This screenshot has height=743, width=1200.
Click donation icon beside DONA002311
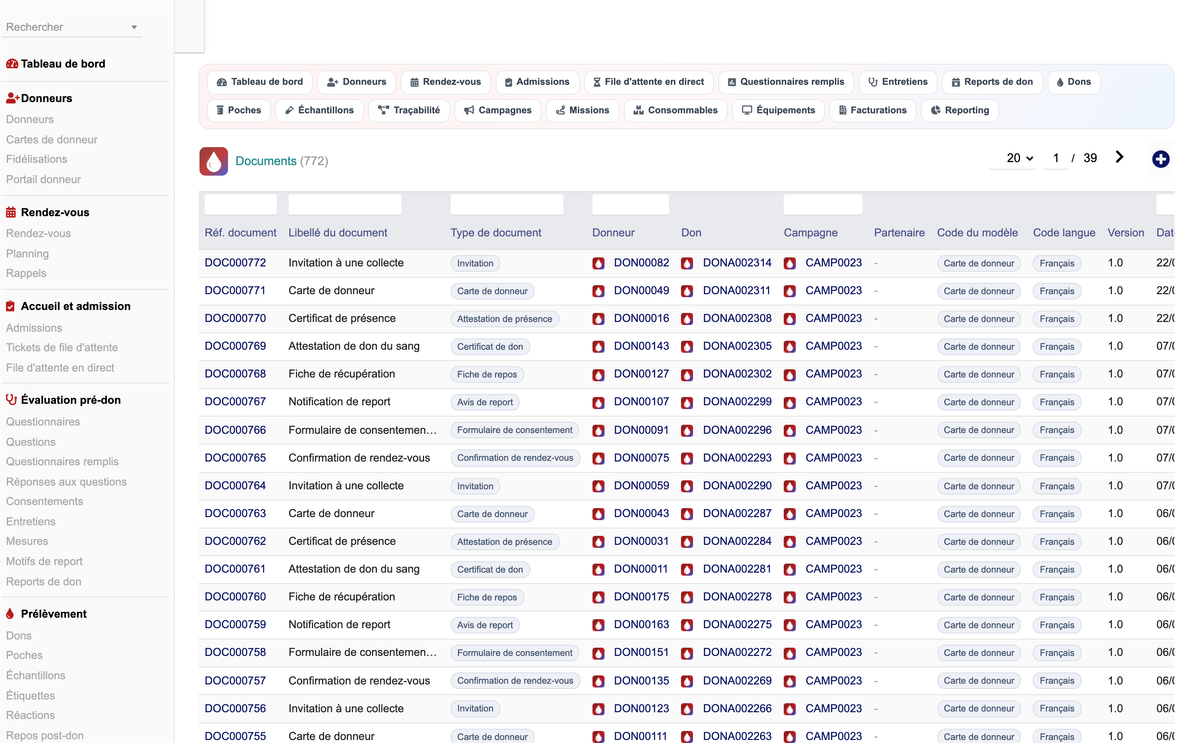687,291
